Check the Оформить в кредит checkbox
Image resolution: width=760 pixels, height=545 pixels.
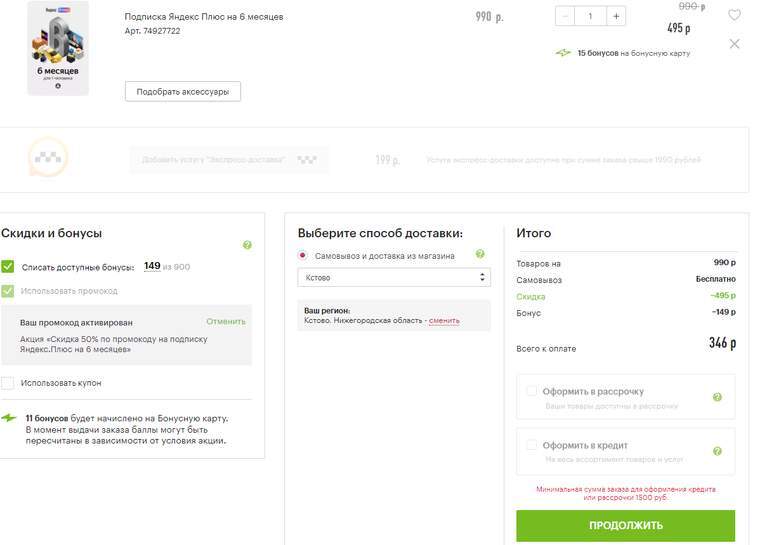coord(532,445)
